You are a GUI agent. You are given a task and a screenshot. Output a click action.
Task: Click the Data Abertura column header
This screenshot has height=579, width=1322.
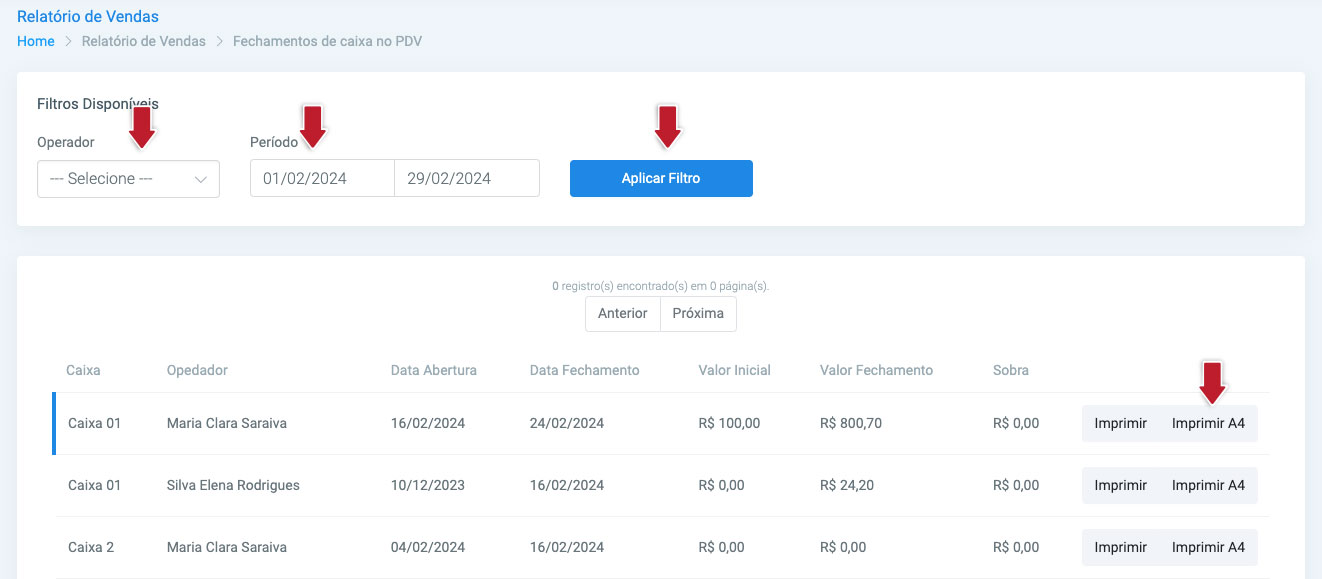click(434, 370)
